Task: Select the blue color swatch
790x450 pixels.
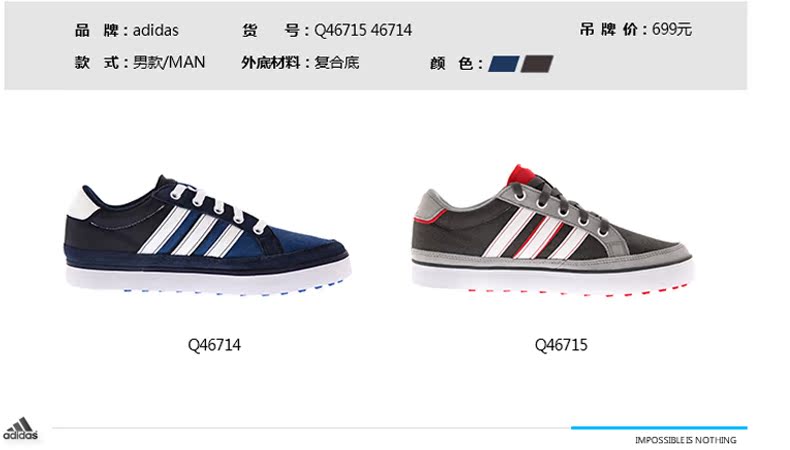Action: (x=503, y=64)
